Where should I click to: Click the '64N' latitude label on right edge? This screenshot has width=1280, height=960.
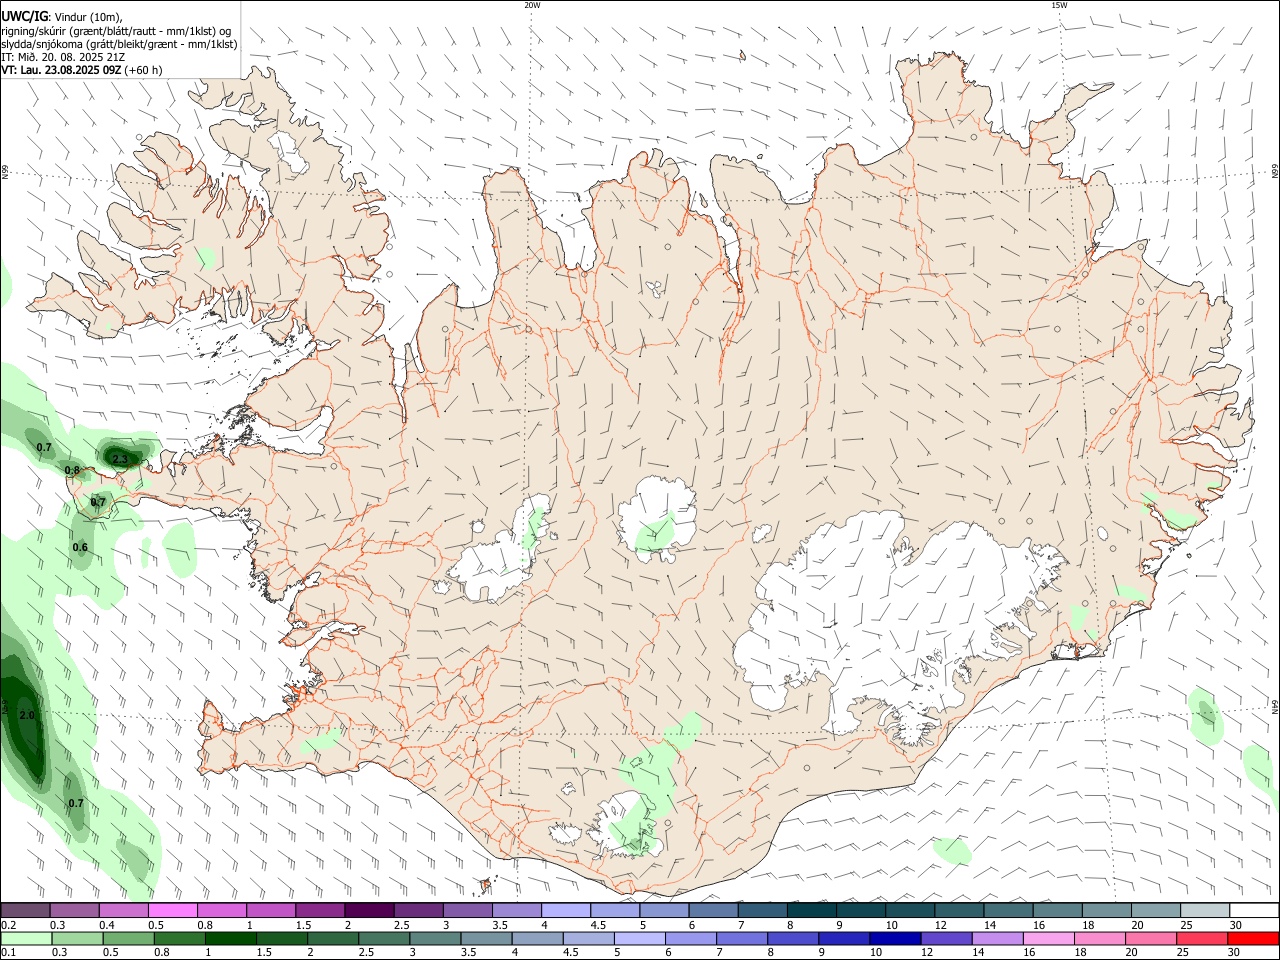pos(1275,706)
